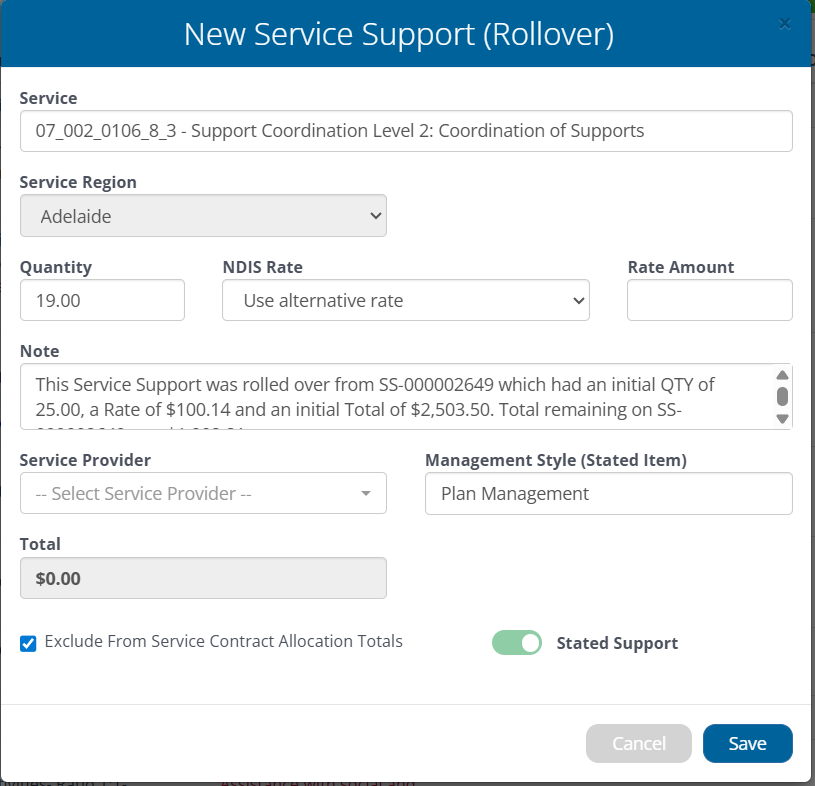Click the Quantity field showing 19.00
Screen dimensions: 815x786
pos(102,300)
